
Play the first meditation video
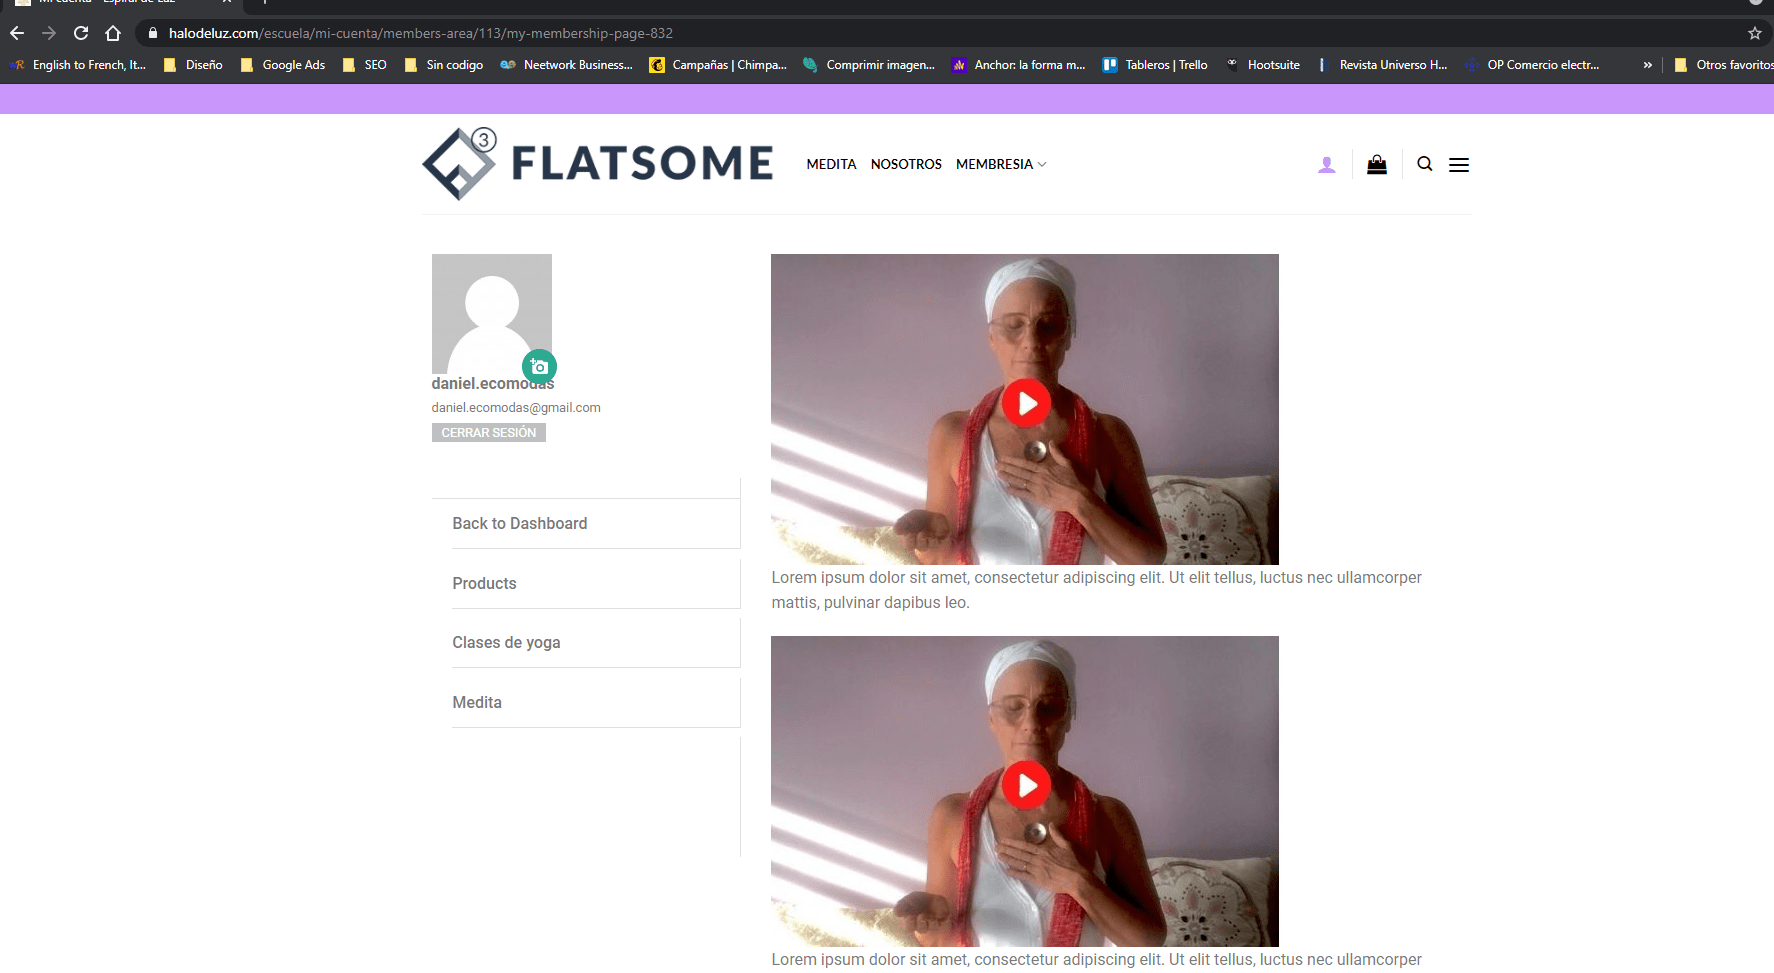click(x=1026, y=403)
